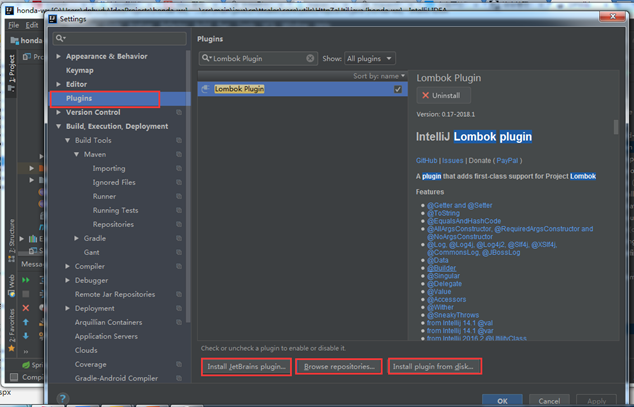Screen dimensions: 634x407
Task: Click the plugin search magnifier icon
Action: (x=206, y=58)
